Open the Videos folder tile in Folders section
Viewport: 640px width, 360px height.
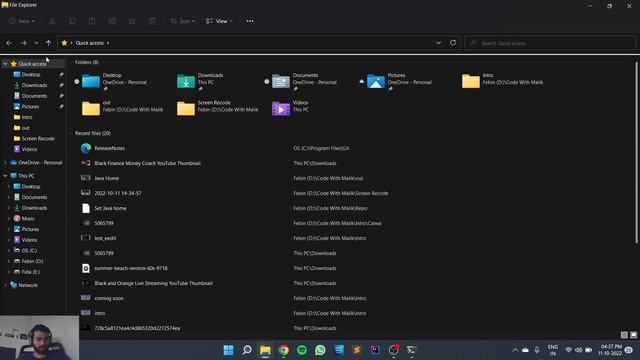pyautogui.click(x=290, y=108)
